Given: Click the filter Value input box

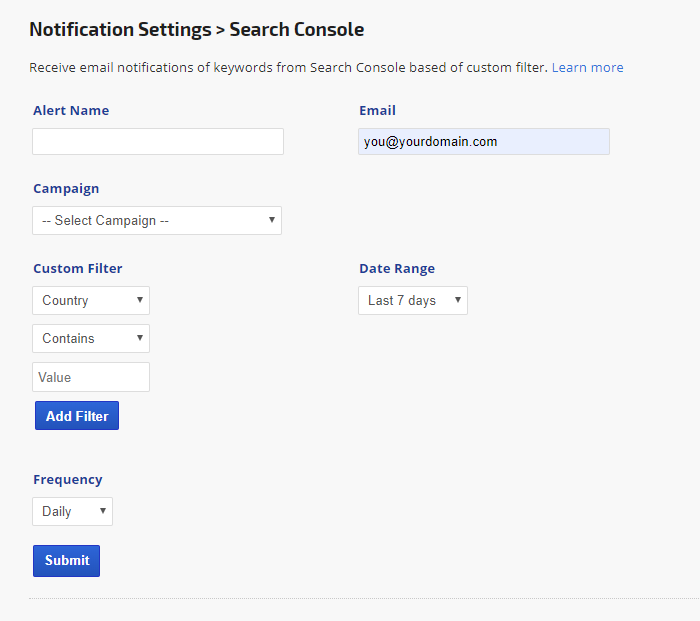Looking at the screenshot, I should point(91,377).
